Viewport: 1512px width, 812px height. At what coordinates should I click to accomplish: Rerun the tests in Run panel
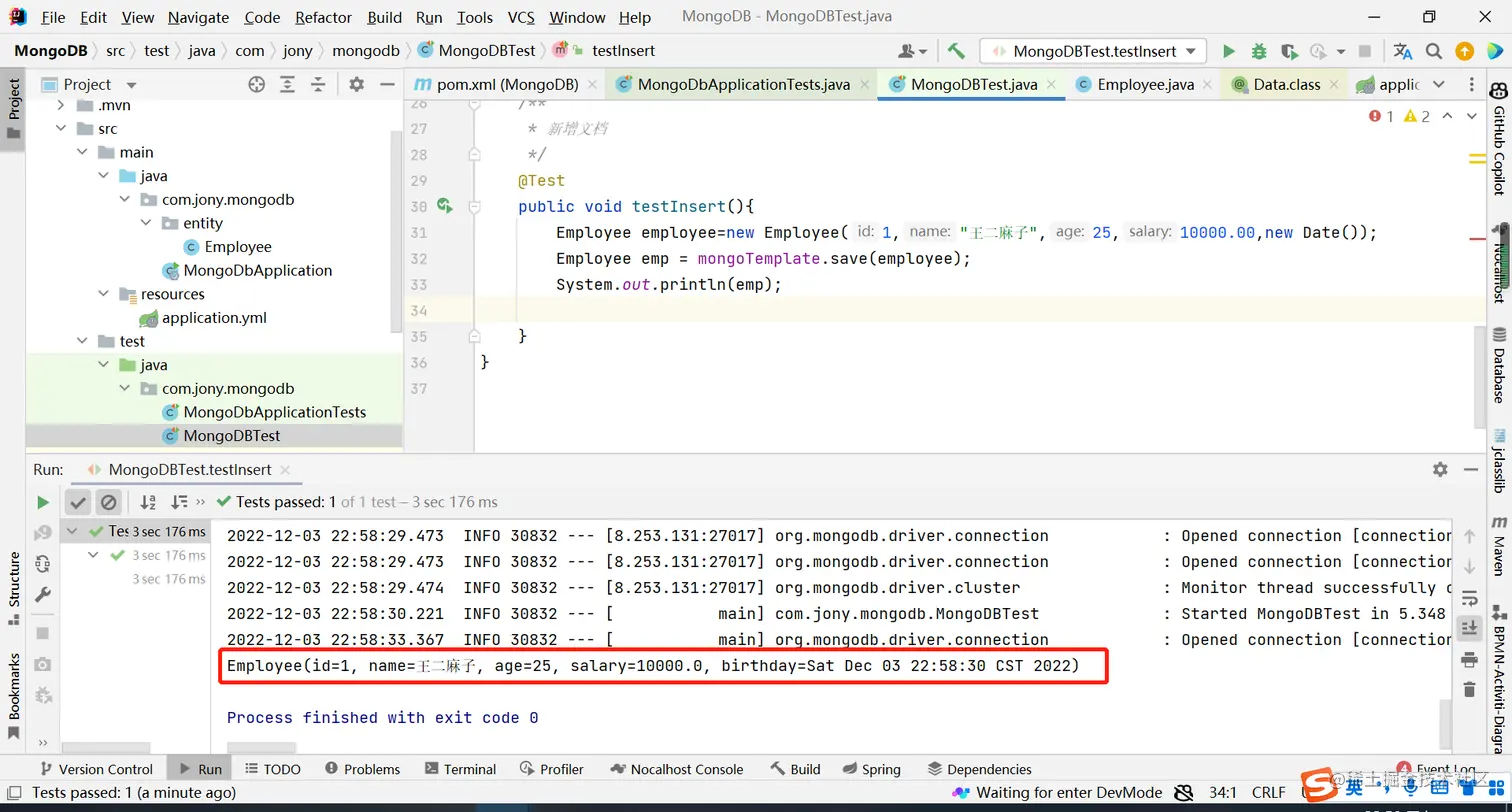coord(42,502)
